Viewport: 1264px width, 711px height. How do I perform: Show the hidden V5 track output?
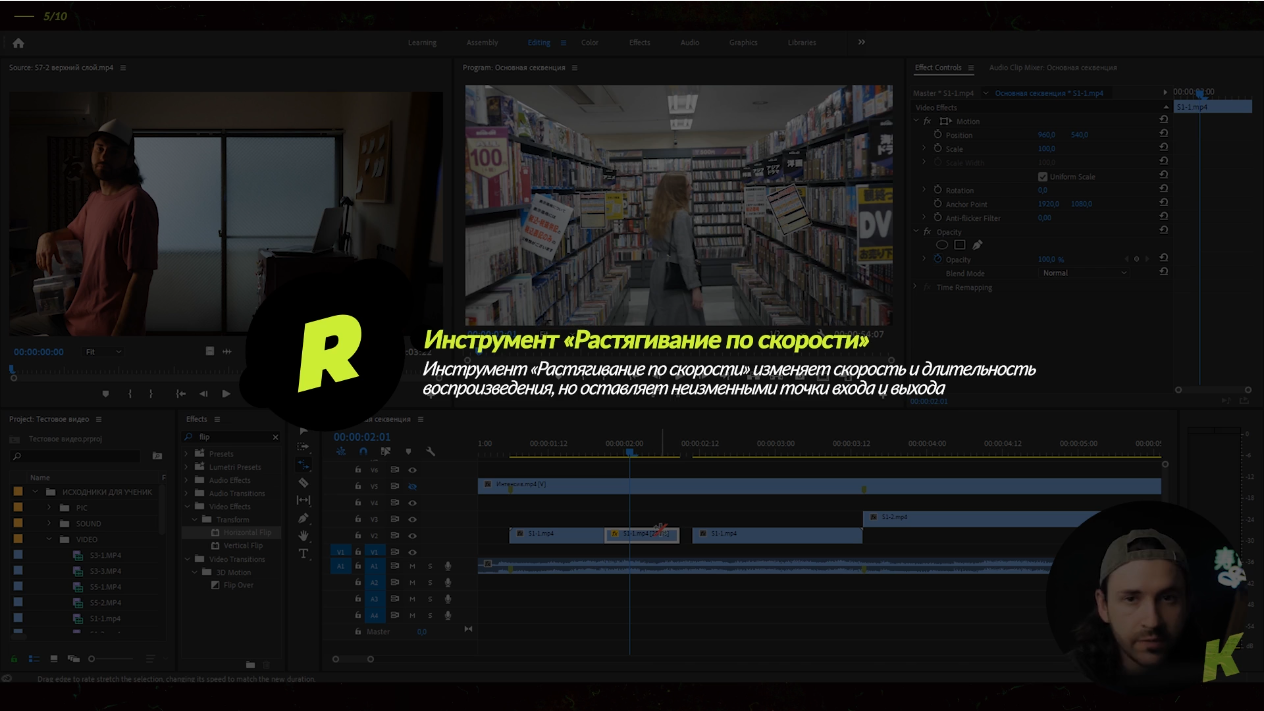[x=412, y=486]
